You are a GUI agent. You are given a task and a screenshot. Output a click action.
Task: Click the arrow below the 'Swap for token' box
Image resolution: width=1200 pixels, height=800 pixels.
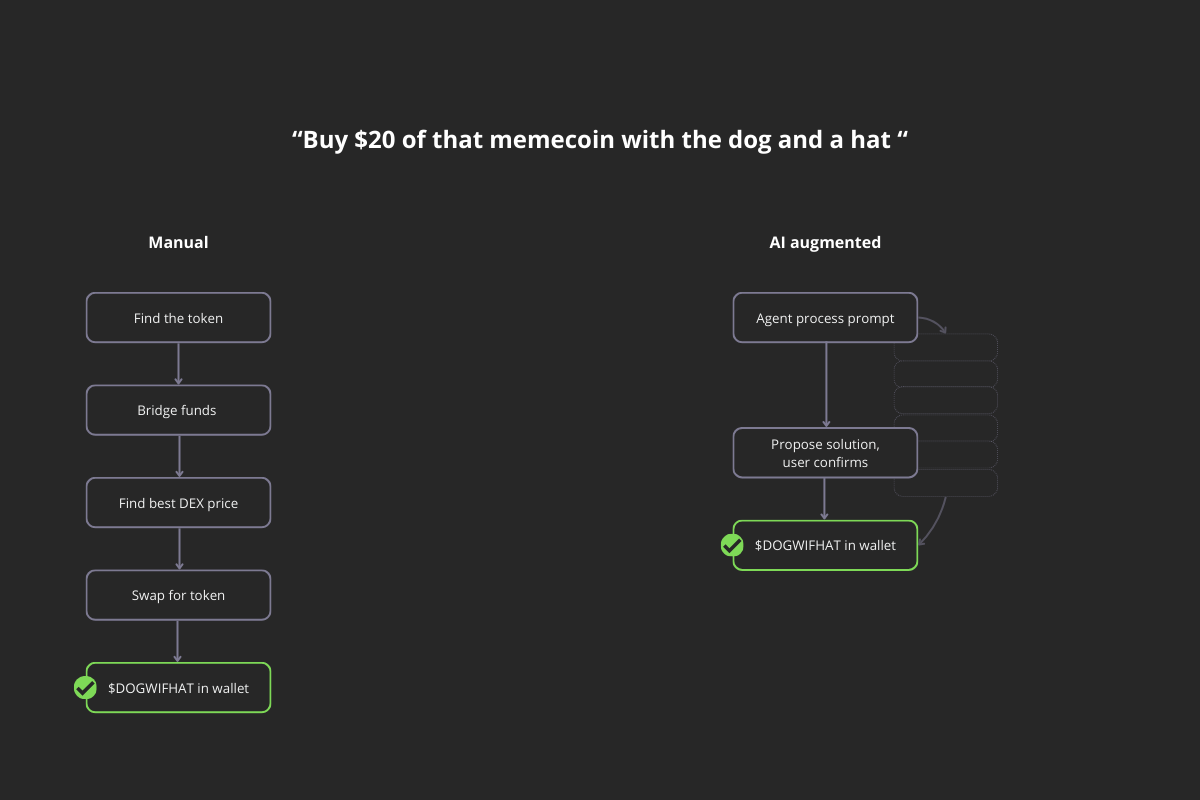coord(179,641)
